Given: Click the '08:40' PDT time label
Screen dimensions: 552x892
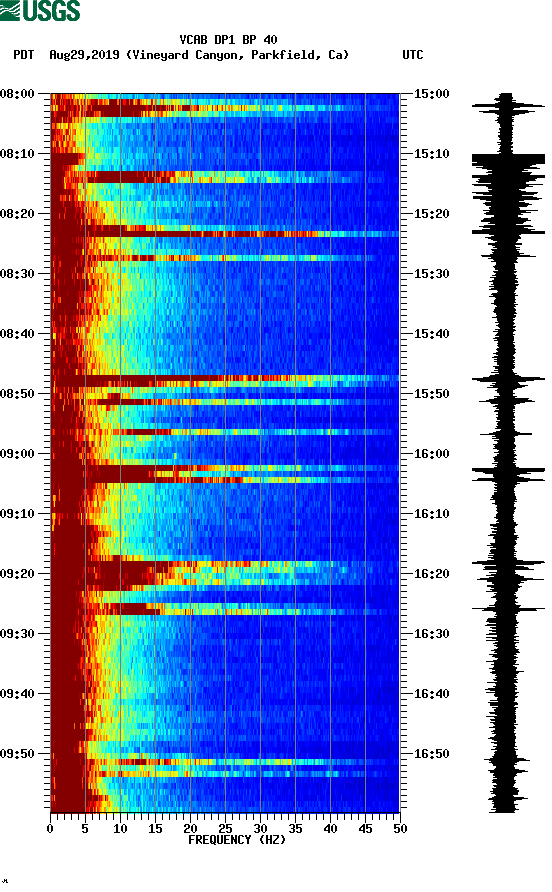Looking at the screenshot, I should (18, 334).
